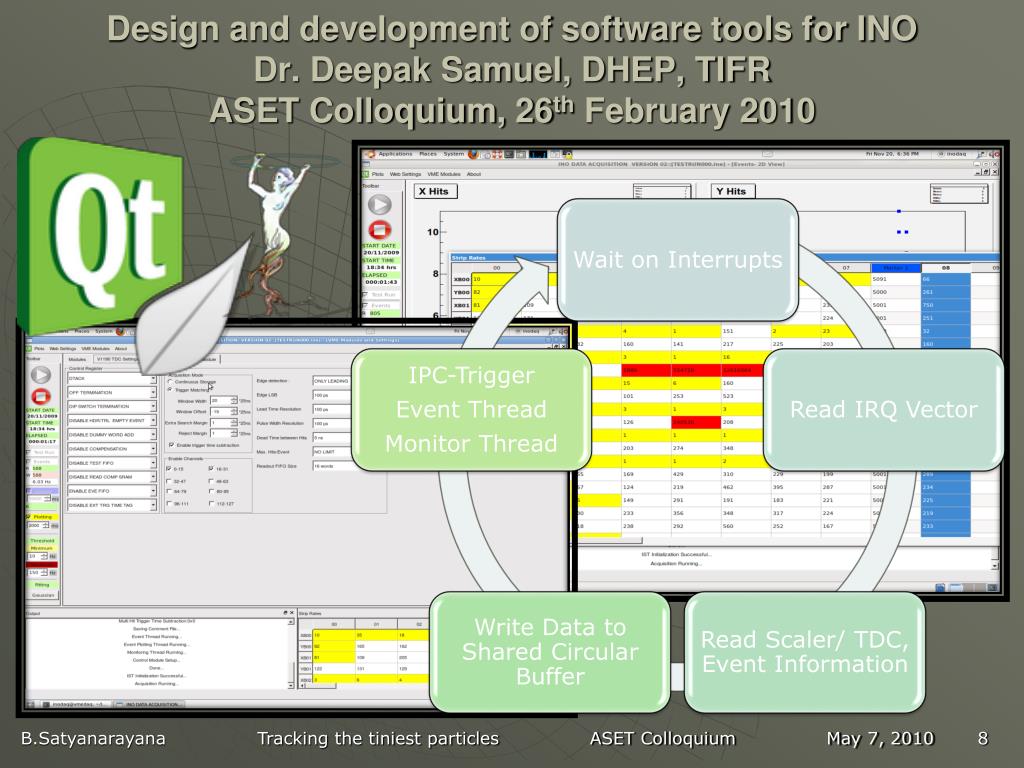Toggle channels 0-15 checkbox
The width and height of the screenshot is (1024, 768).
coord(168,468)
